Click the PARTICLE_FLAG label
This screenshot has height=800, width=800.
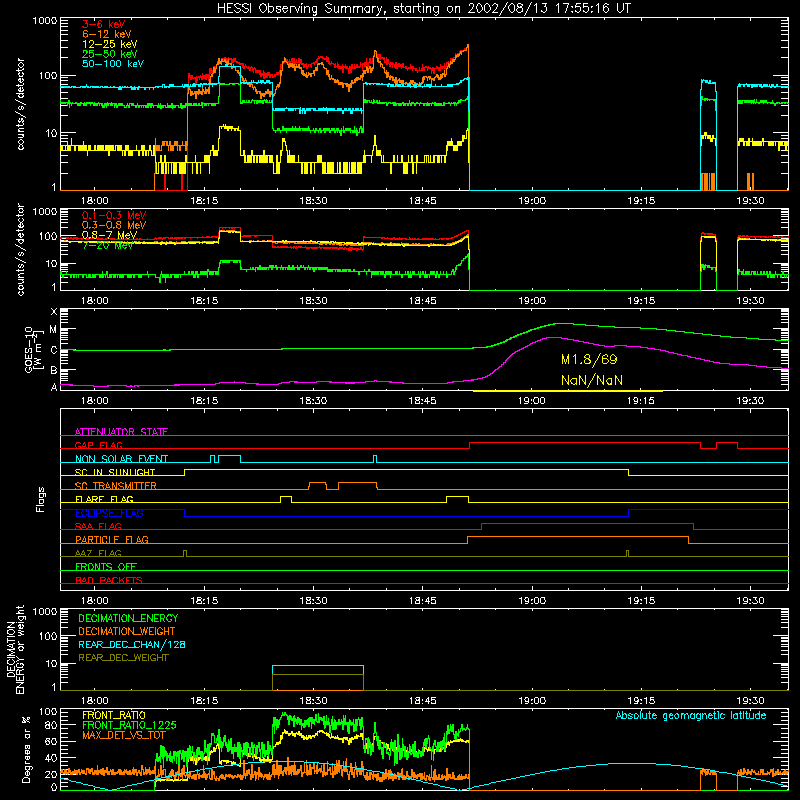[112, 540]
